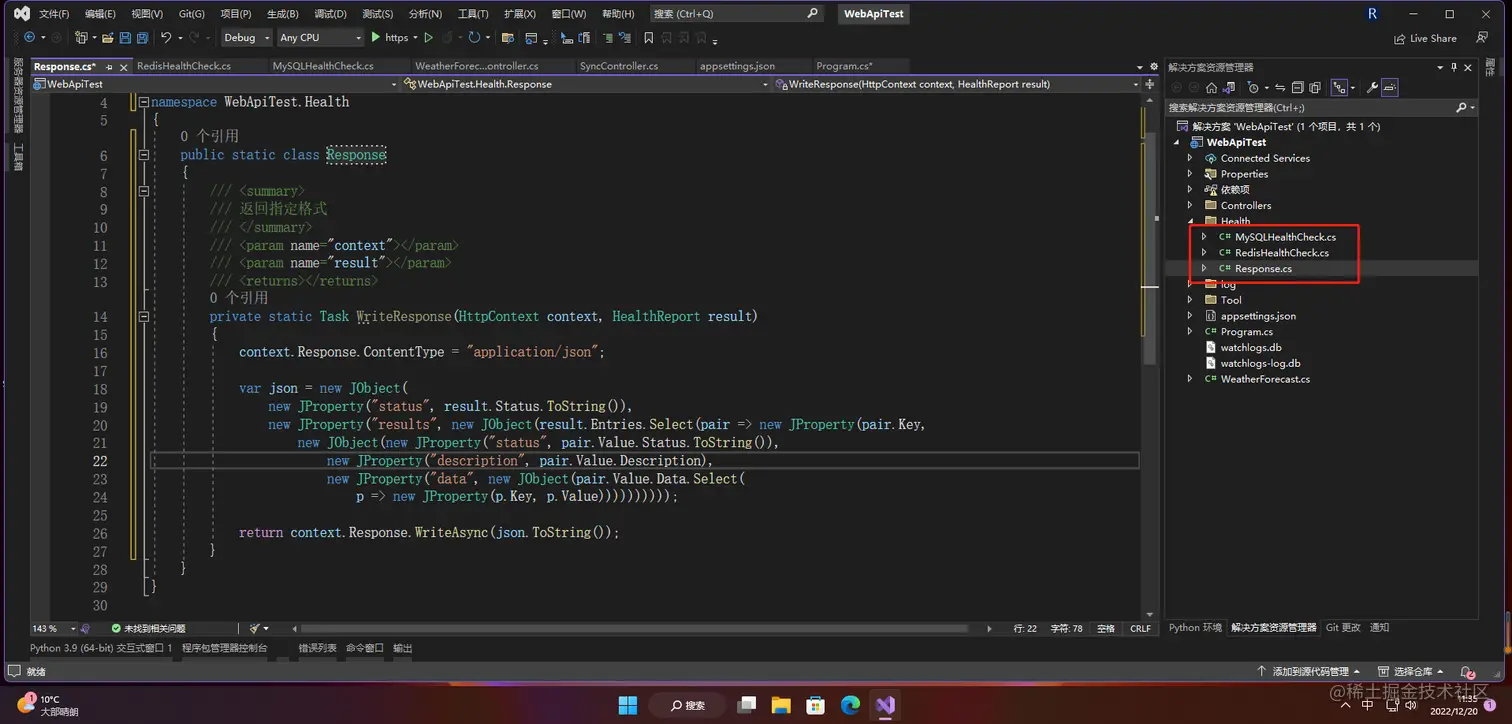The width and height of the screenshot is (1512, 724).
Task: Click the Open File folder icon
Action: [107, 38]
